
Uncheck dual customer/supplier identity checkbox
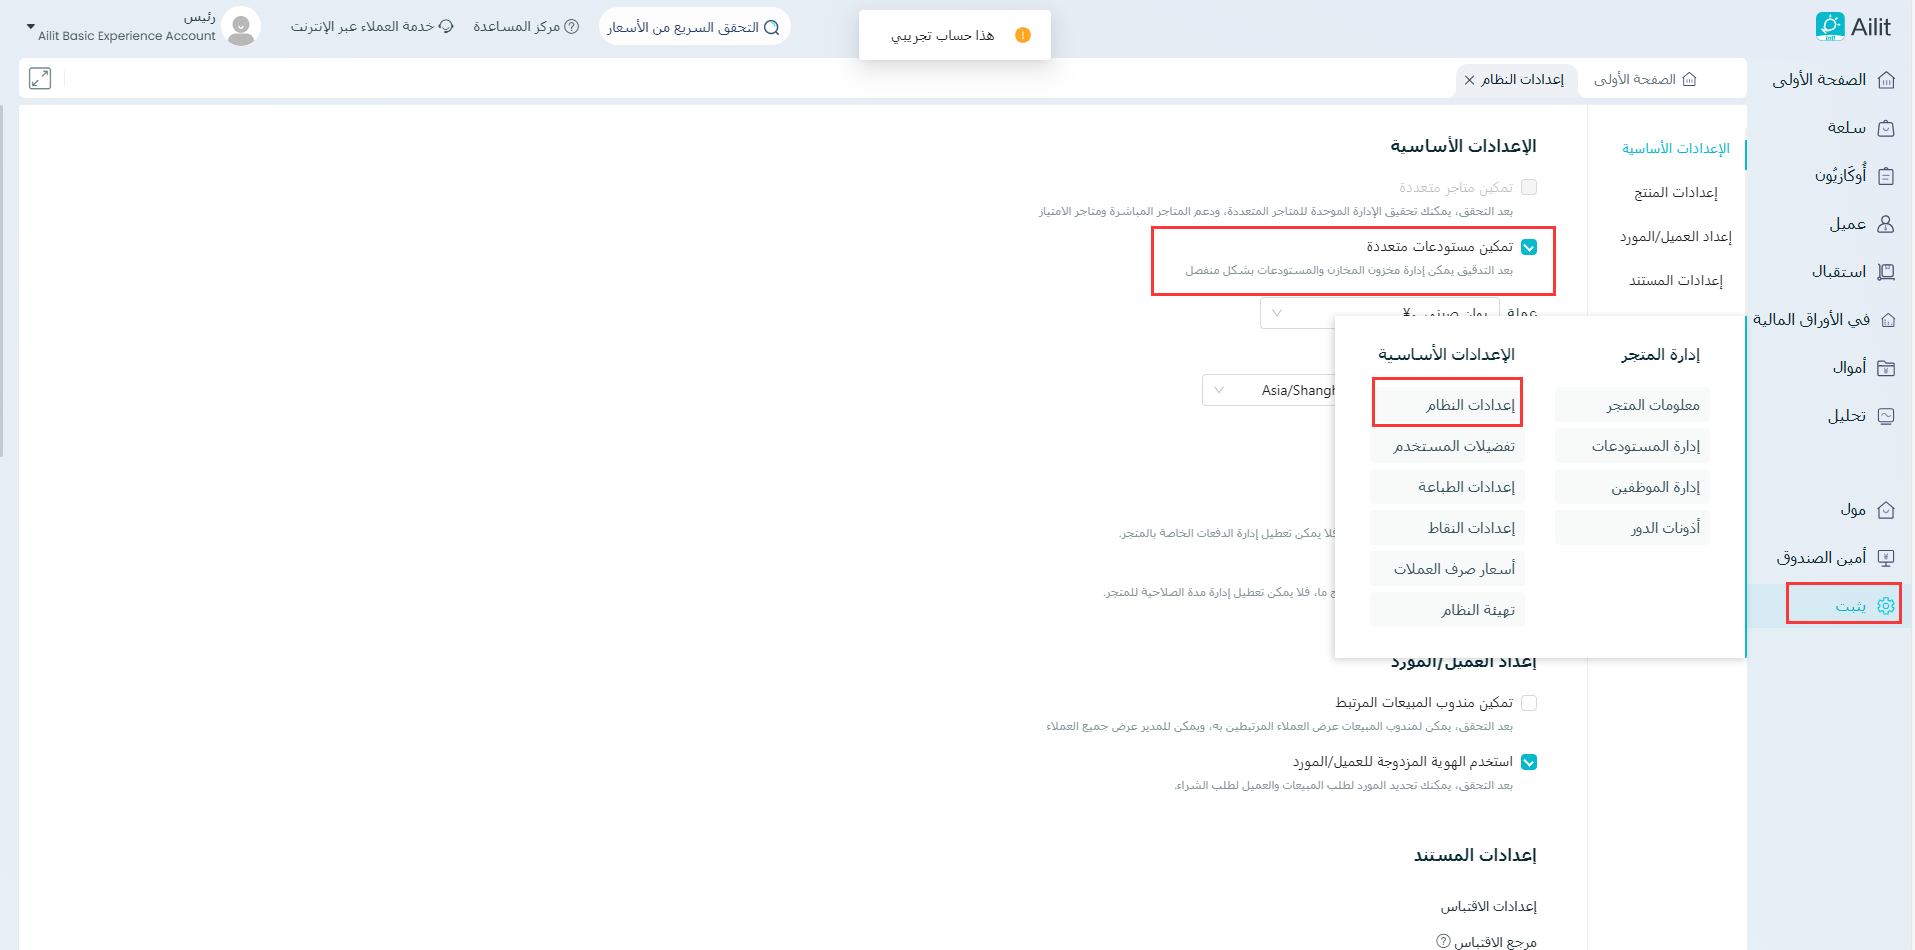tap(1529, 762)
